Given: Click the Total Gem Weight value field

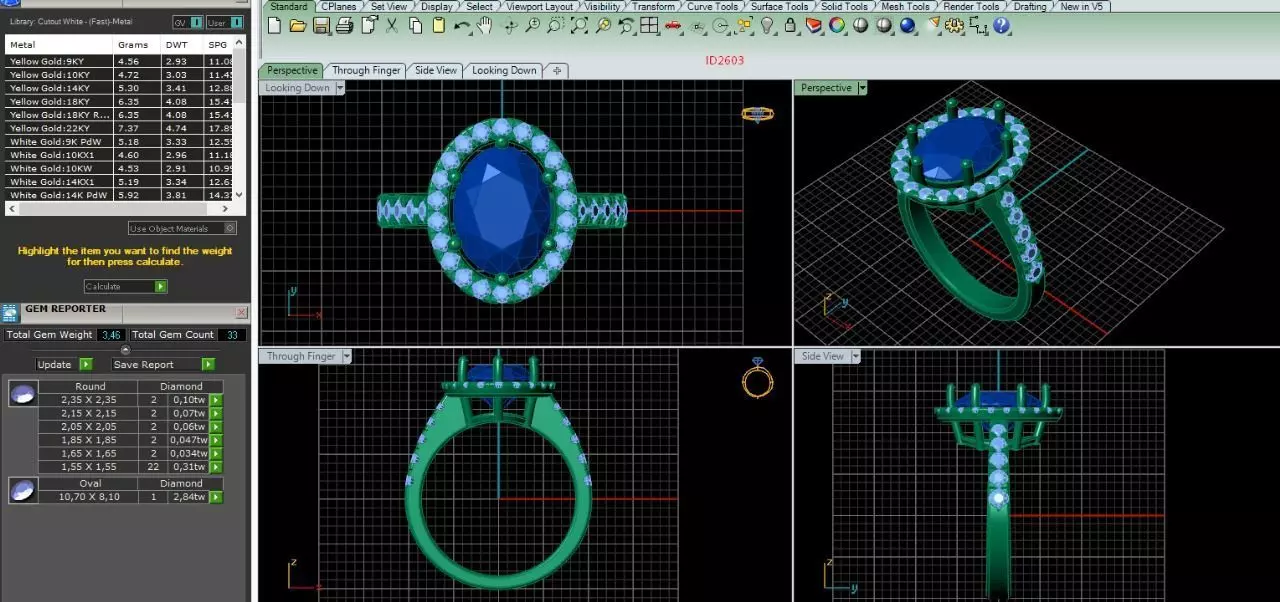Looking at the screenshot, I should (x=111, y=334).
